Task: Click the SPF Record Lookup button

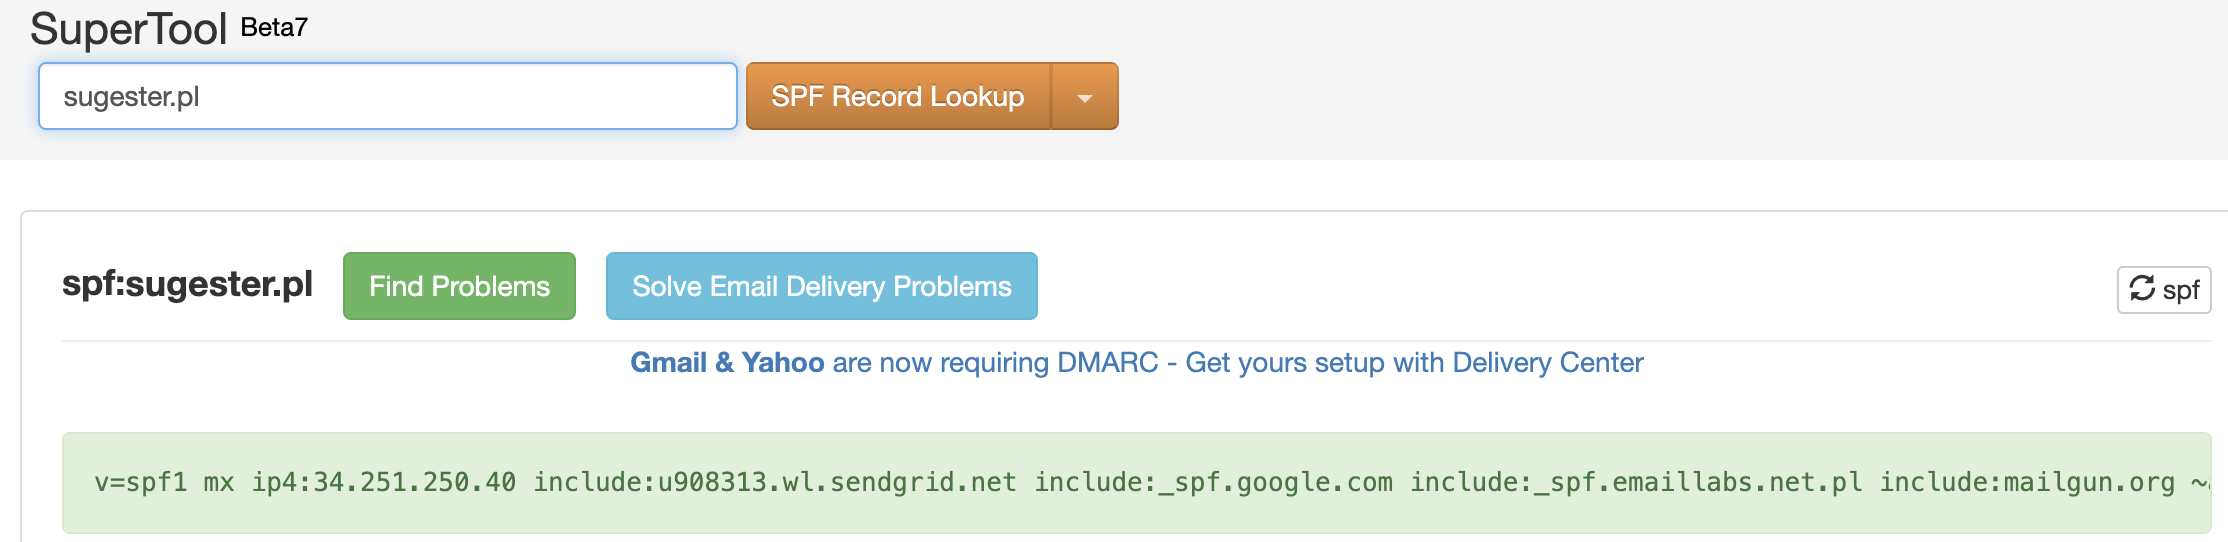Action: pyautogui.click(x=897, y=97)
